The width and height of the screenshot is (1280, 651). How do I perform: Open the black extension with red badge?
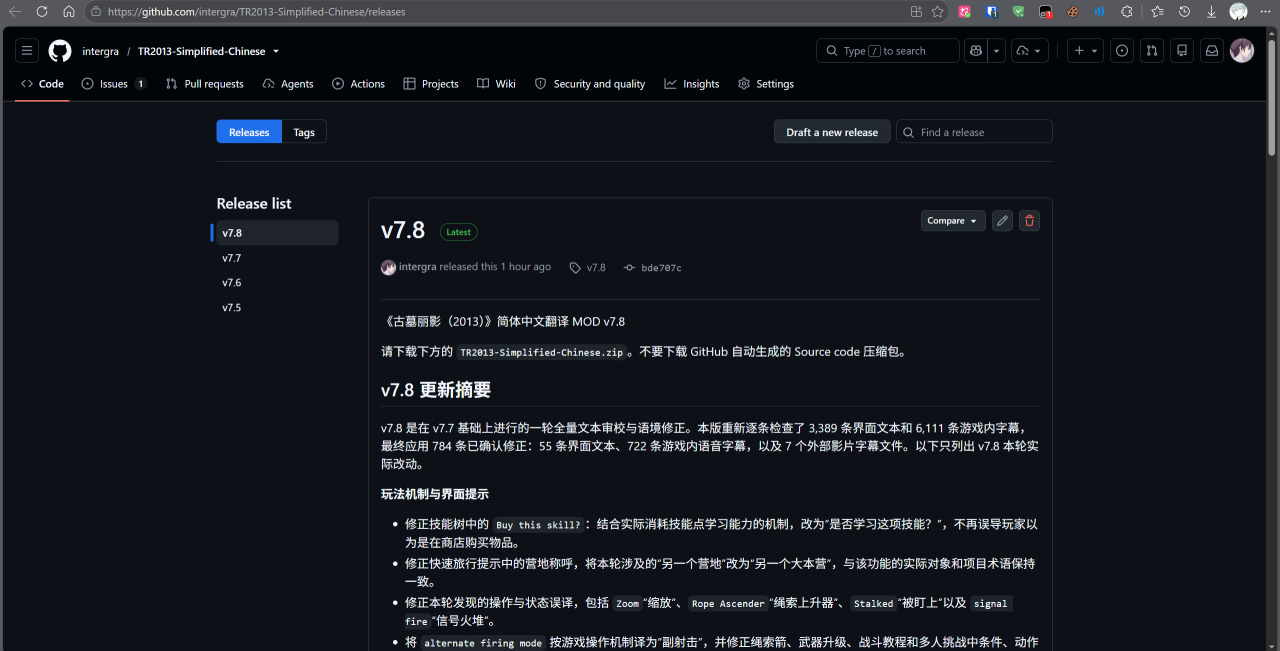click(x=1046, y=12)
